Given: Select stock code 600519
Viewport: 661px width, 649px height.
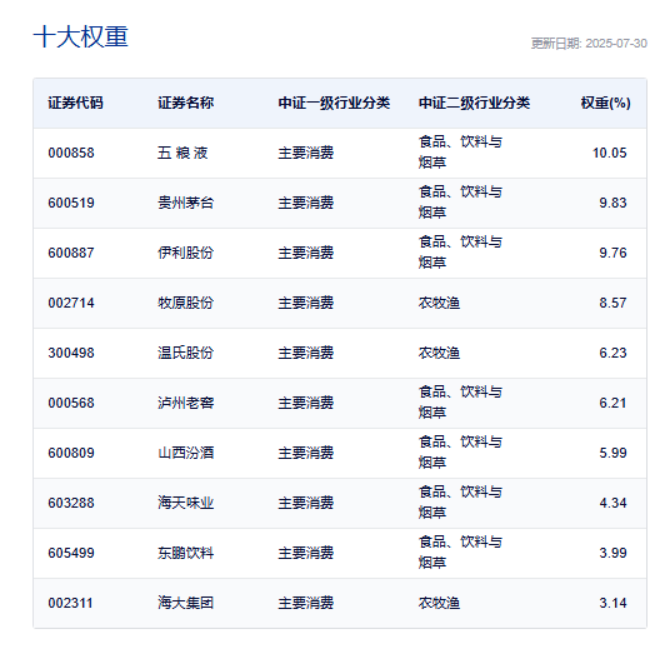Looking at the screenshot, I should point(71,203).
